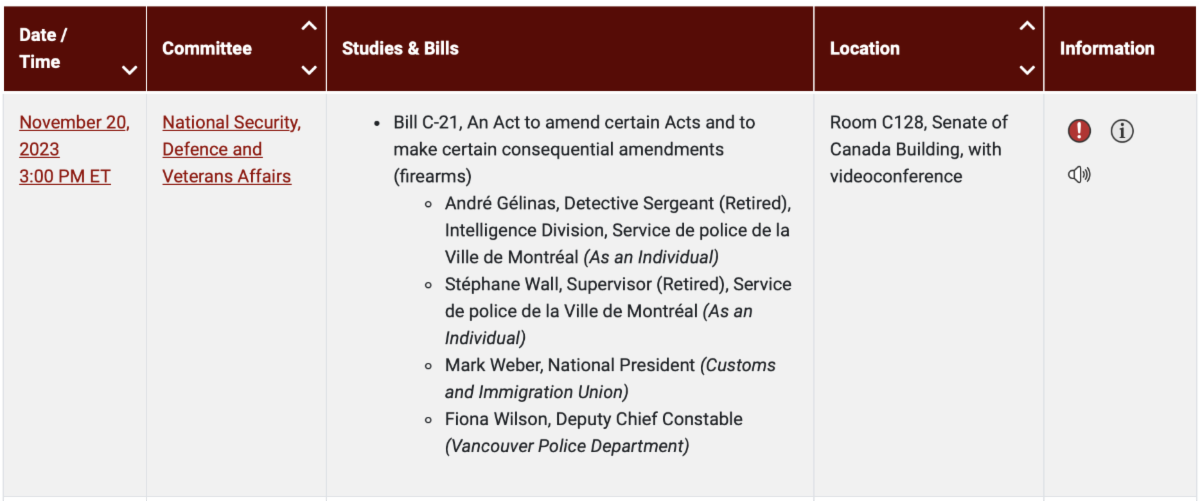
Task: Select the André Gélinas witness entry
Action: (618, 230)
